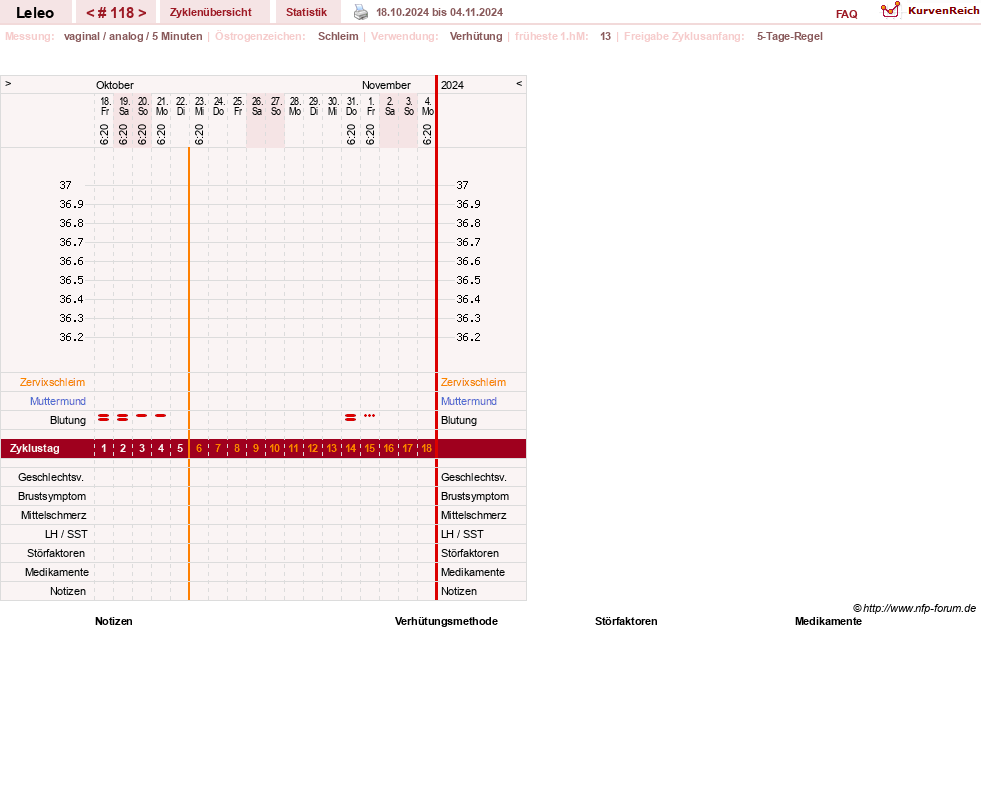Image resolution: width=981 pixels, height=800 pixels.
Task: Click the 5-Tage-Regel setting value
Action: click(790, 36)
